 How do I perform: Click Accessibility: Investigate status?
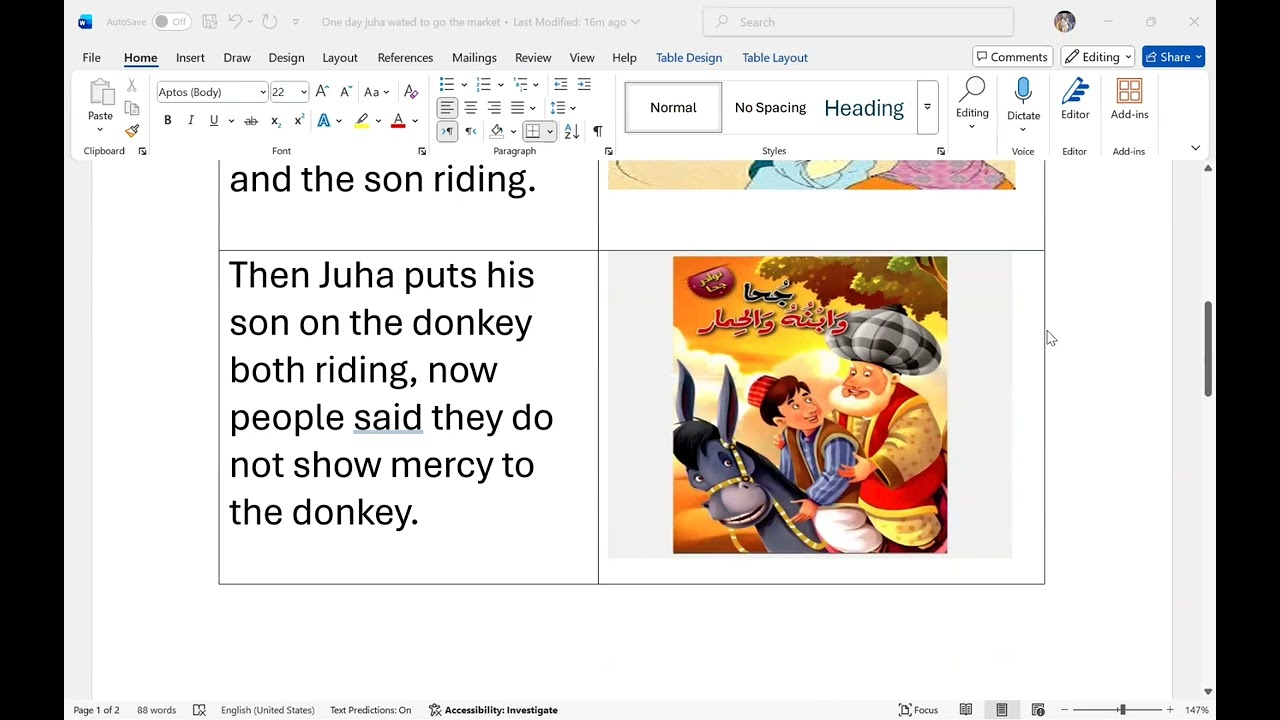pos(493,710)
